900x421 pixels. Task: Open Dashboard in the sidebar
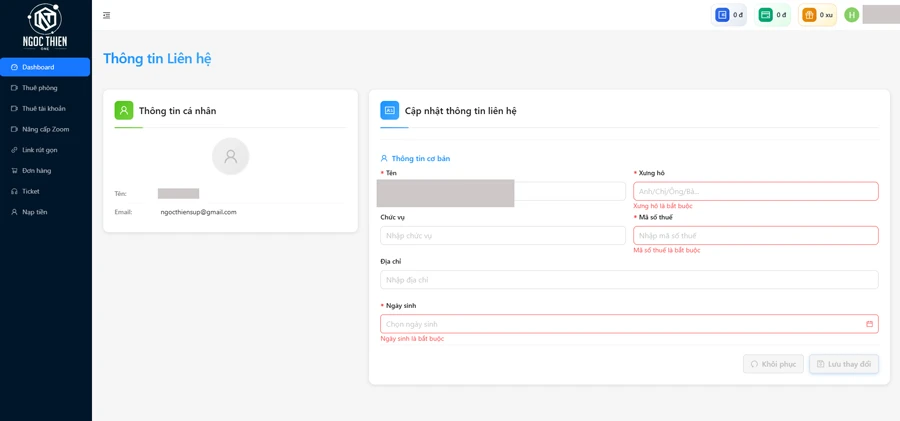[45, 67]
